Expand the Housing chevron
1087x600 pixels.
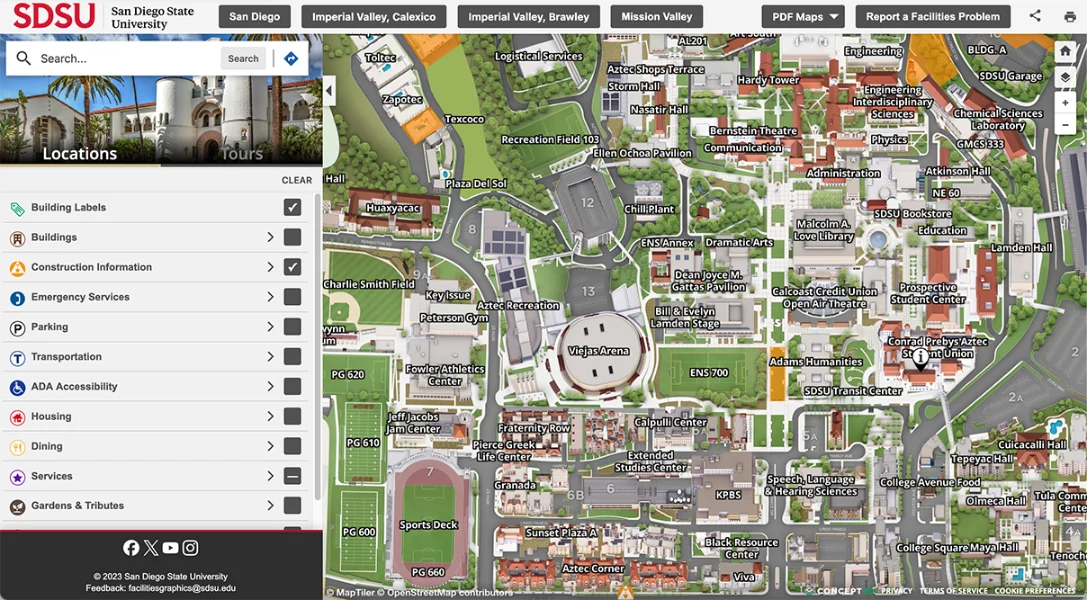270,416
